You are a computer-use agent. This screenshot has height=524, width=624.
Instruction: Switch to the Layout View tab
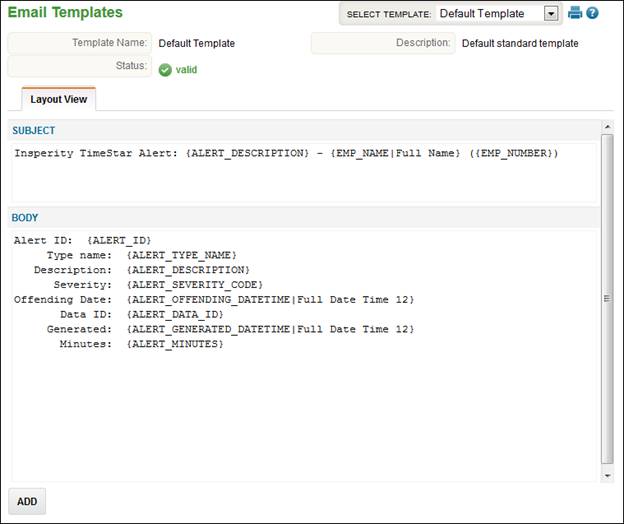coord(58,99)
